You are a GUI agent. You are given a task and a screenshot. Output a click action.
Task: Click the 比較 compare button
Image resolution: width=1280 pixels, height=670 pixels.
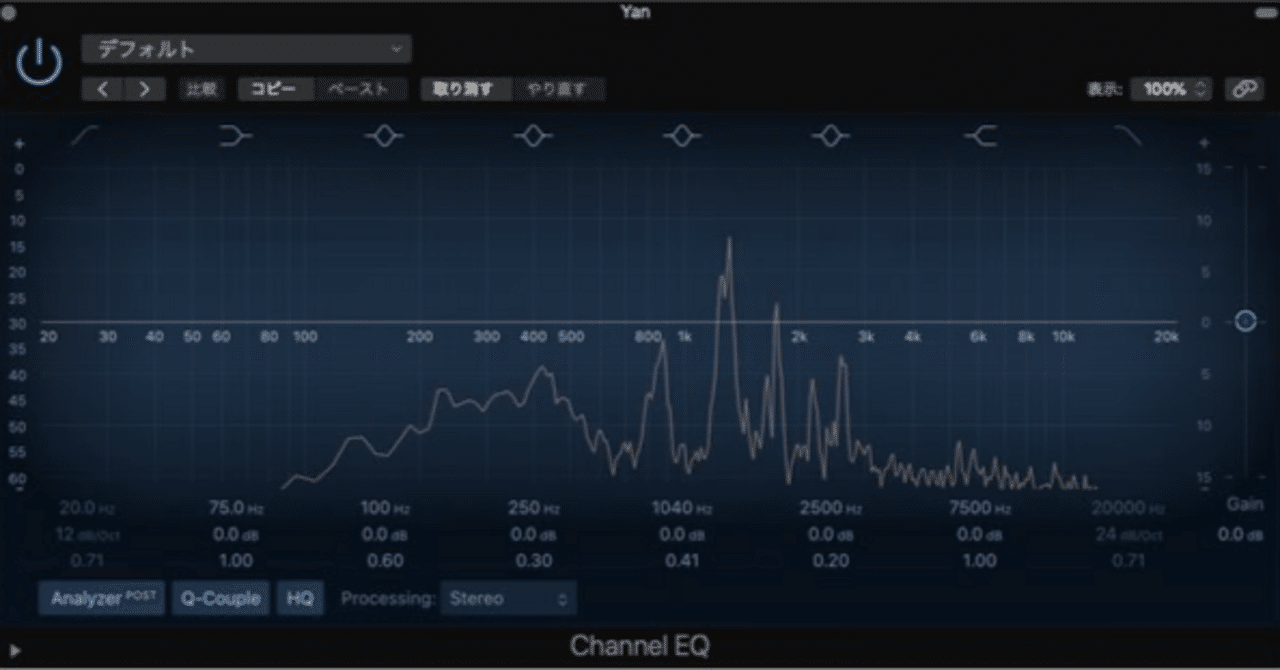click(x=201, y=89)
